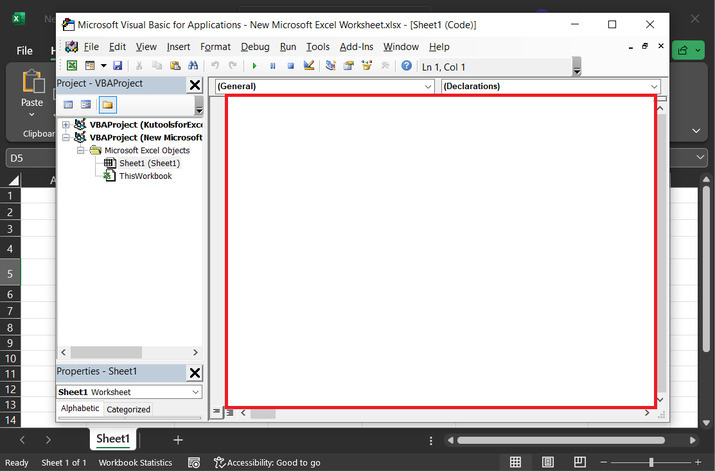Click the Procedure View button in code window
This screenshot has width=715, height=472.
(x=217, y=412)
